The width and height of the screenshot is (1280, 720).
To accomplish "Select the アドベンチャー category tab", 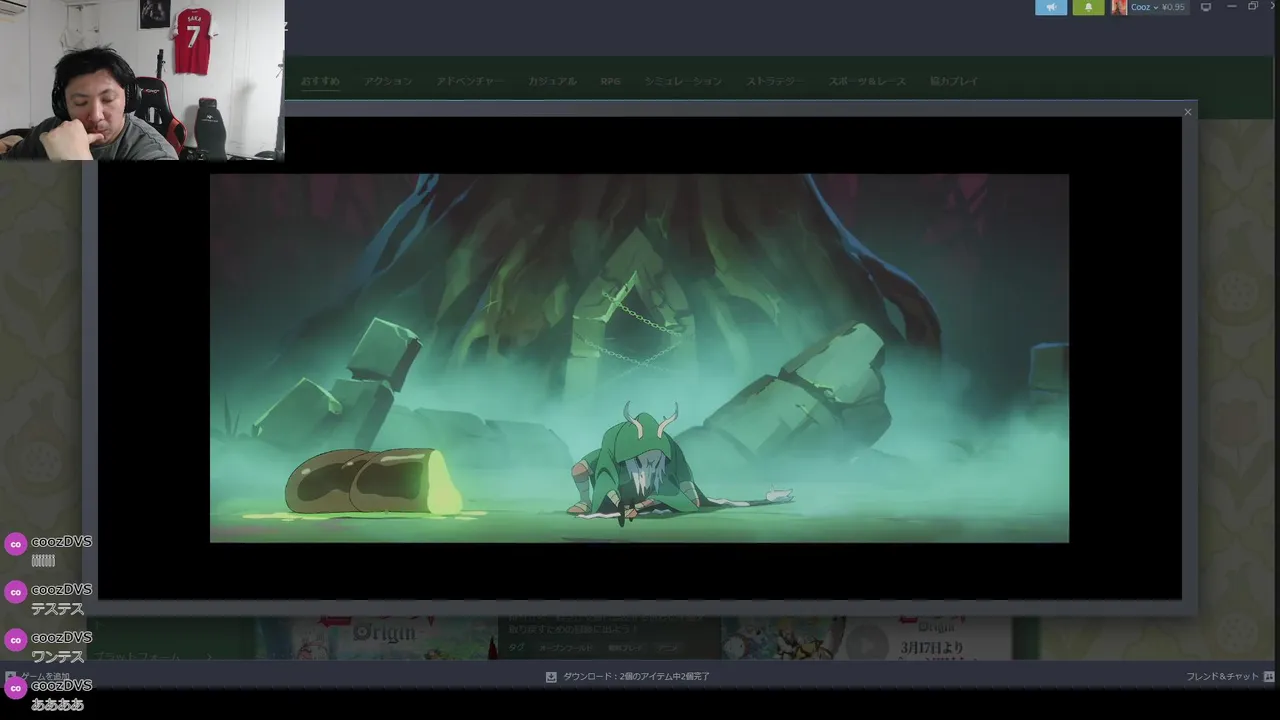I will pyautogui.click(x=470, y=81).
